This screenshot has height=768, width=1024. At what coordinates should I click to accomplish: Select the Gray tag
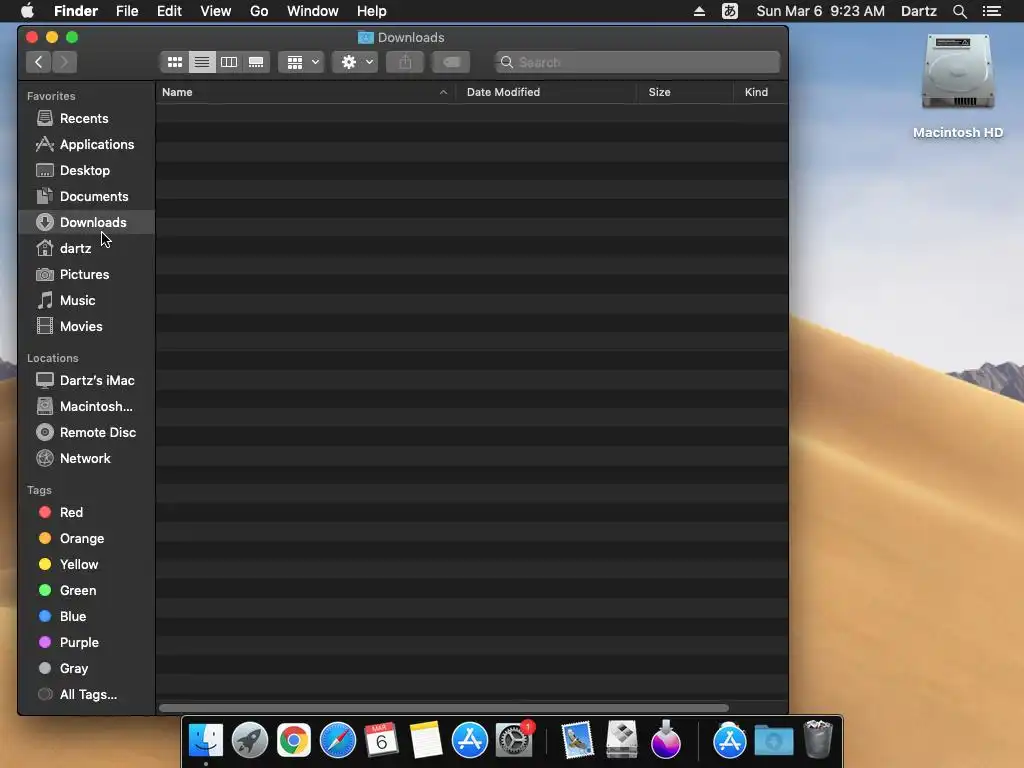pyautogui.click(x=86, y=669)
